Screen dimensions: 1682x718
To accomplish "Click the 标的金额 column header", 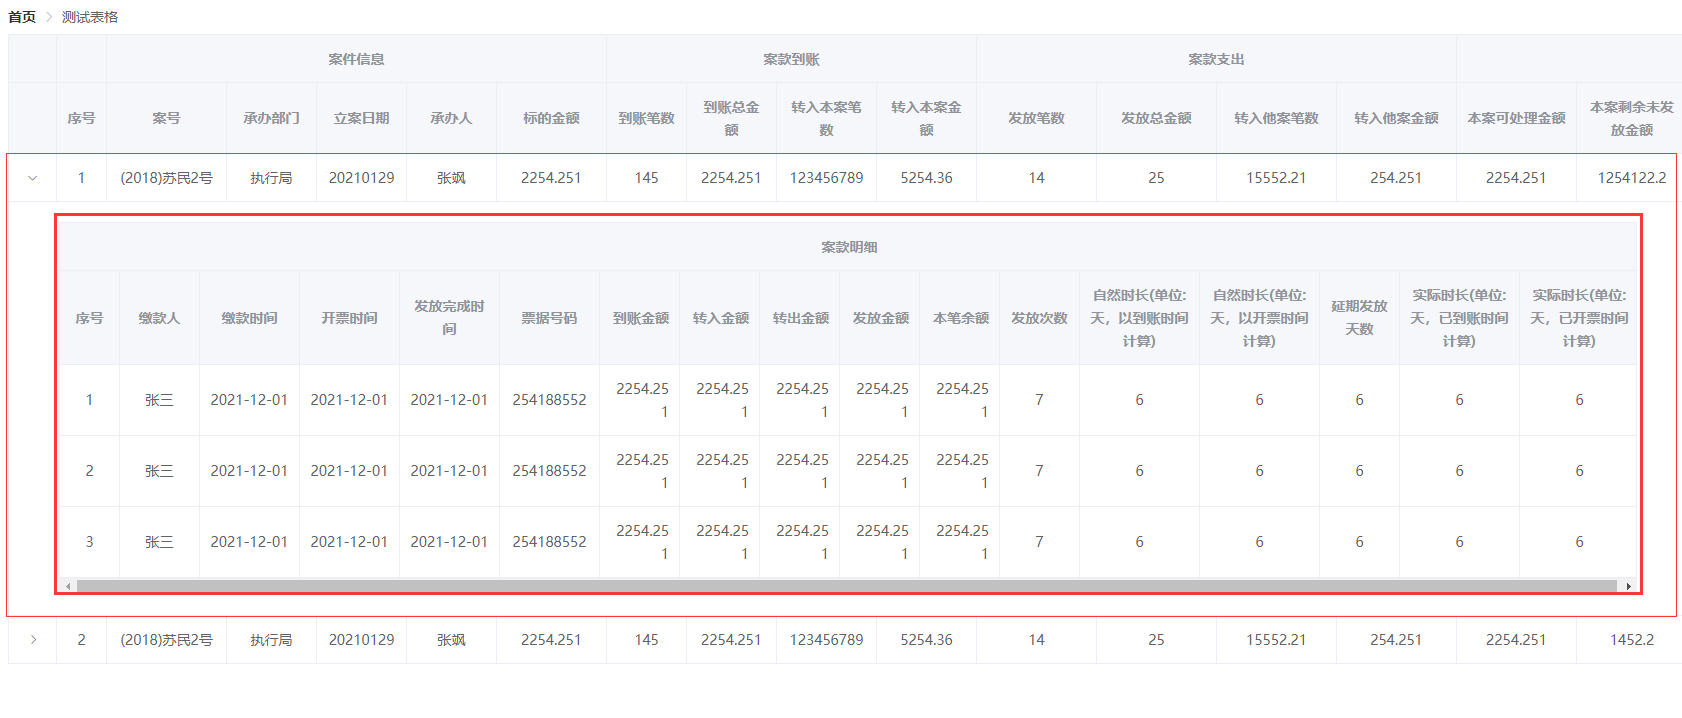I will coord(551,118).
